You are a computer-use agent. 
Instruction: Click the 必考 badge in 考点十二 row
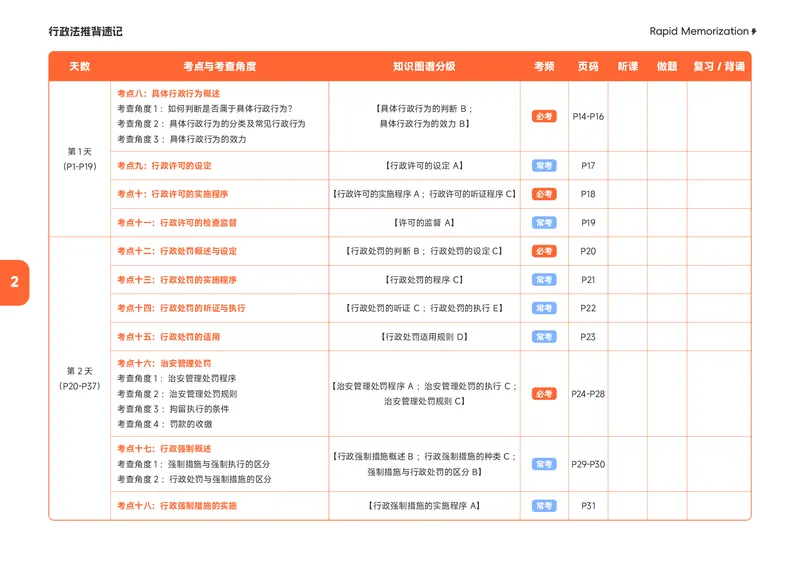[x=544, y=251]
